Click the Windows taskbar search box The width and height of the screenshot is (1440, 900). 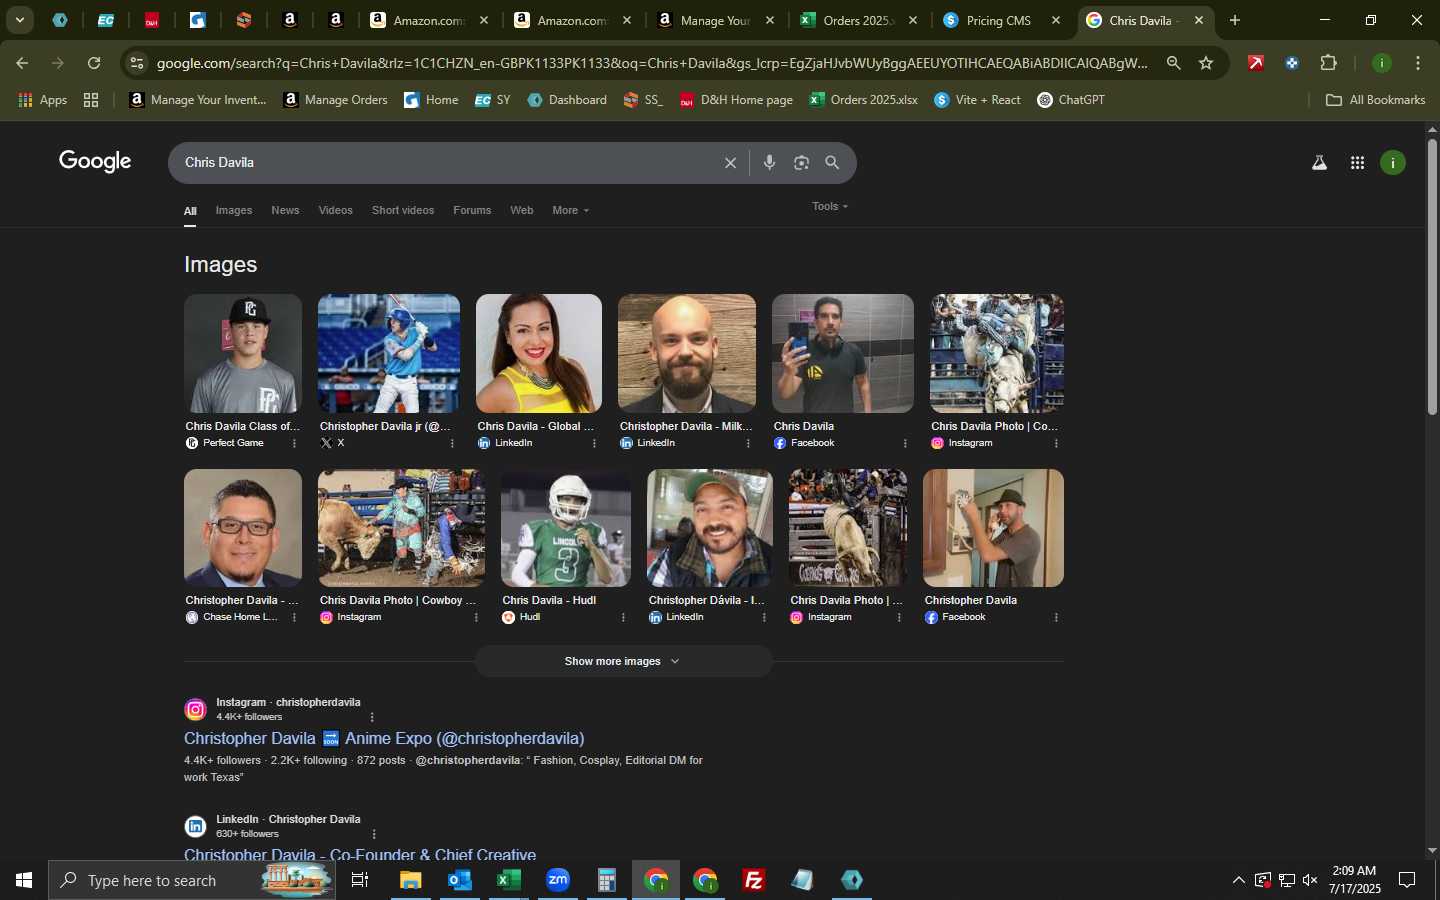click(192, 880)
